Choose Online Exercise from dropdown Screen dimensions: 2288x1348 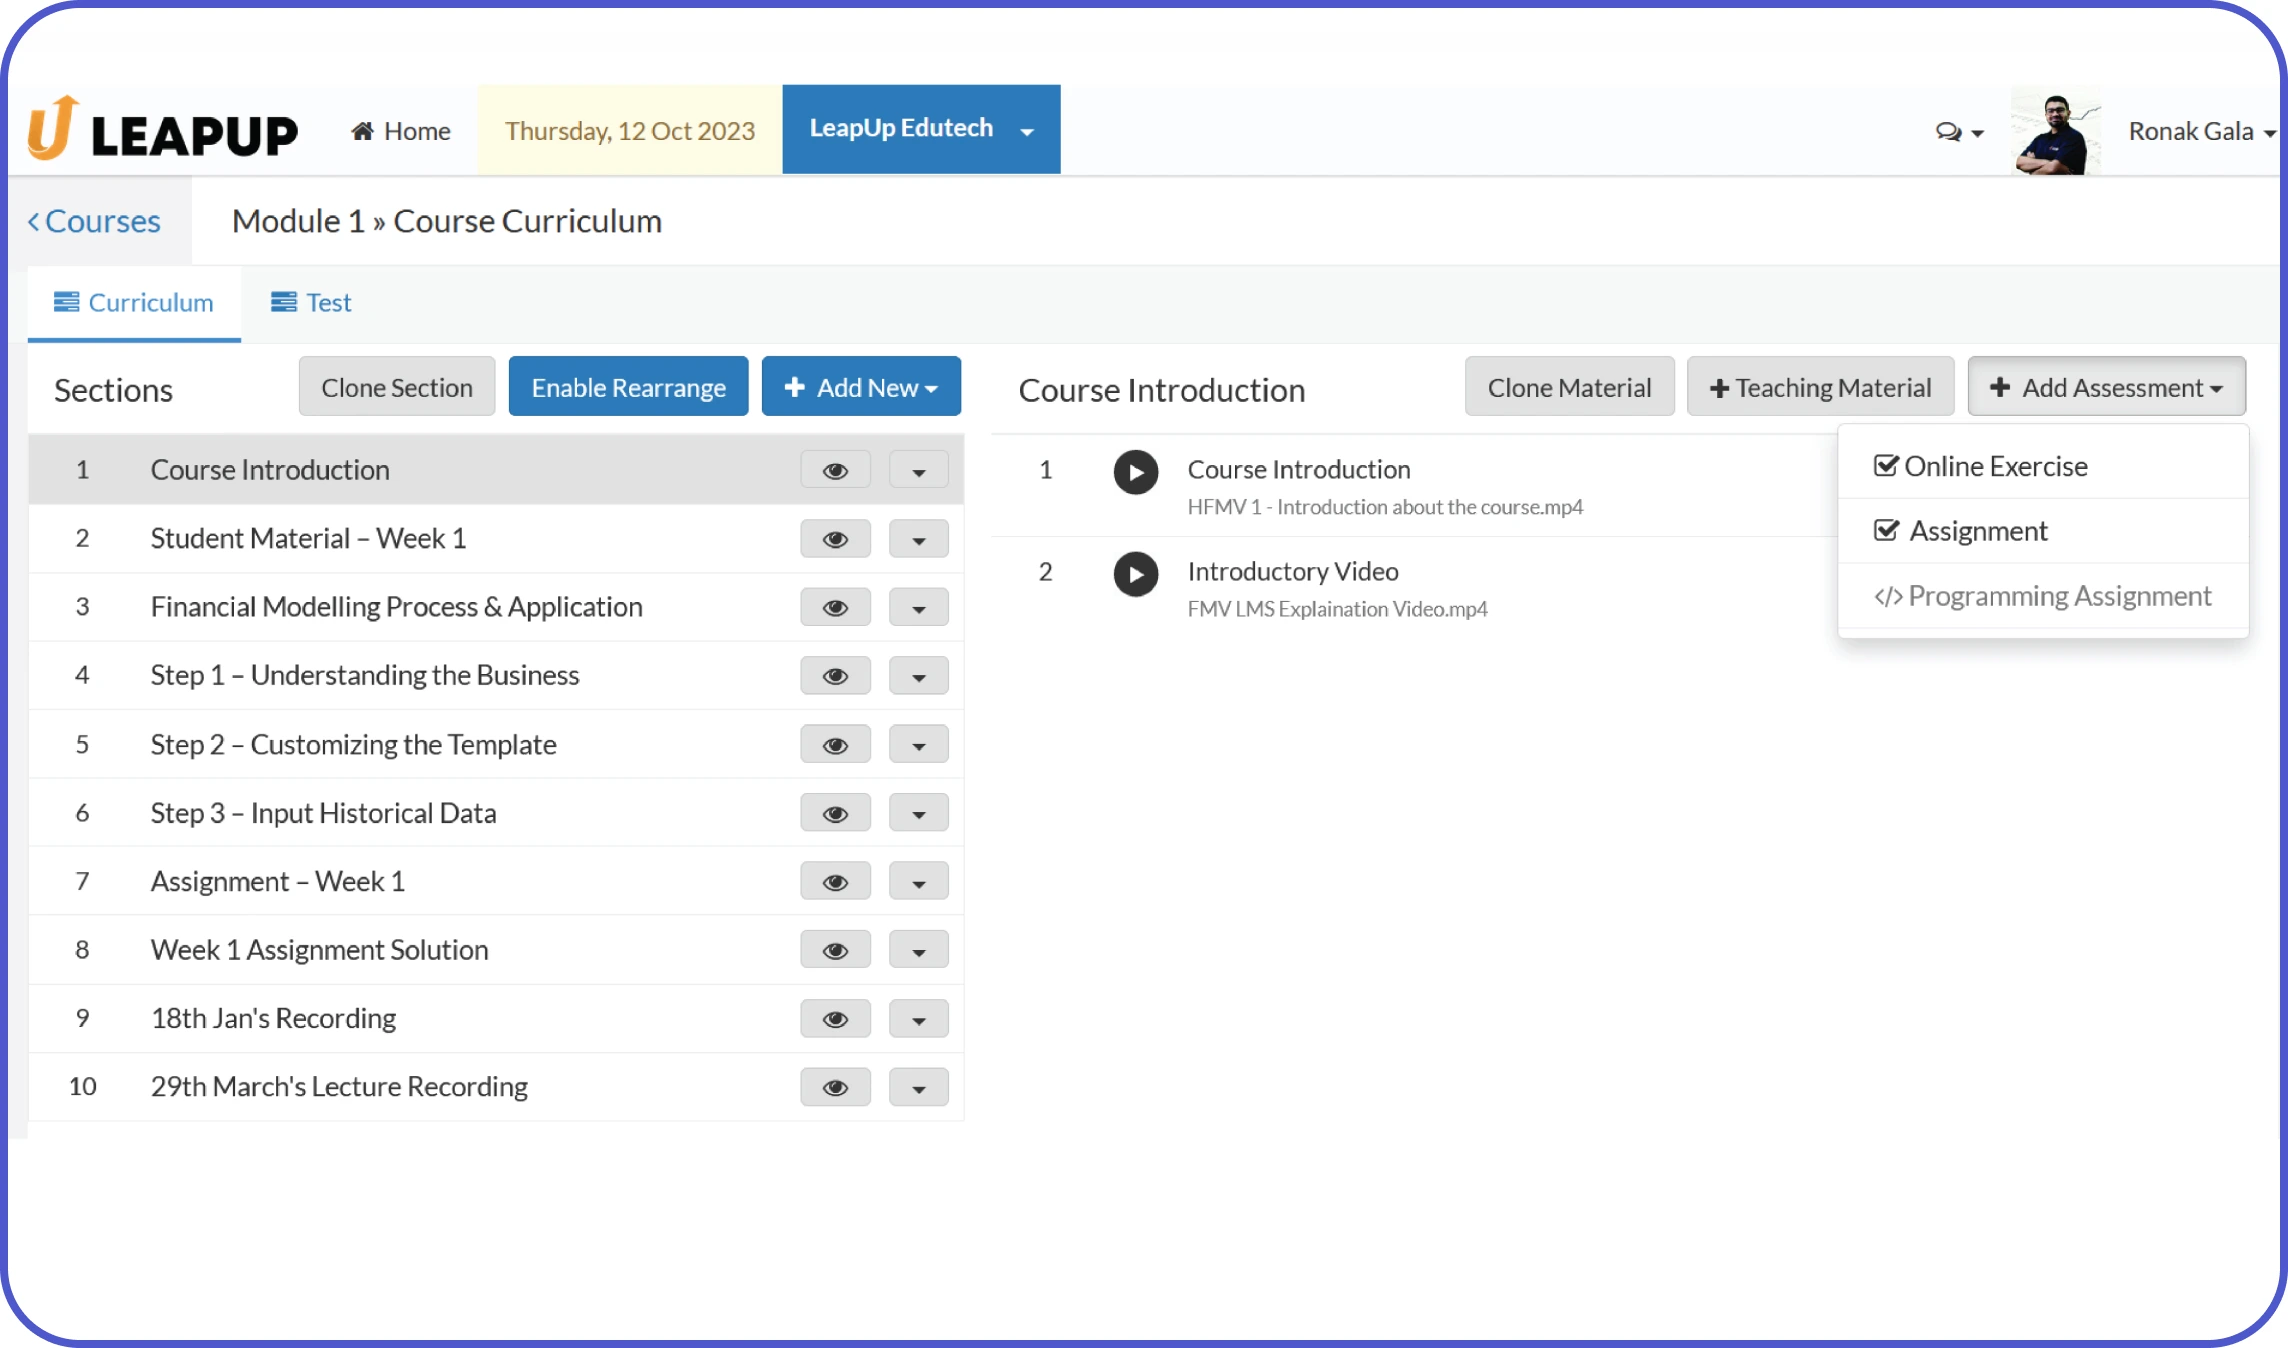click(x=1981, y=467)
